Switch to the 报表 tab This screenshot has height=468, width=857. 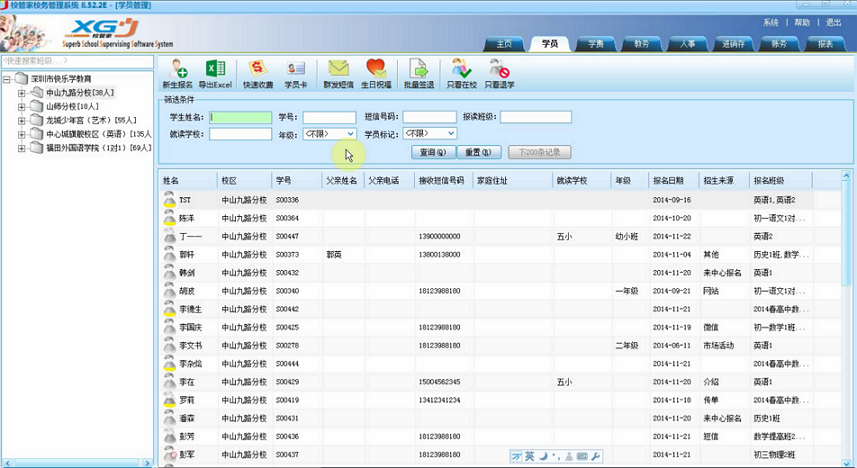coord(825,44)
